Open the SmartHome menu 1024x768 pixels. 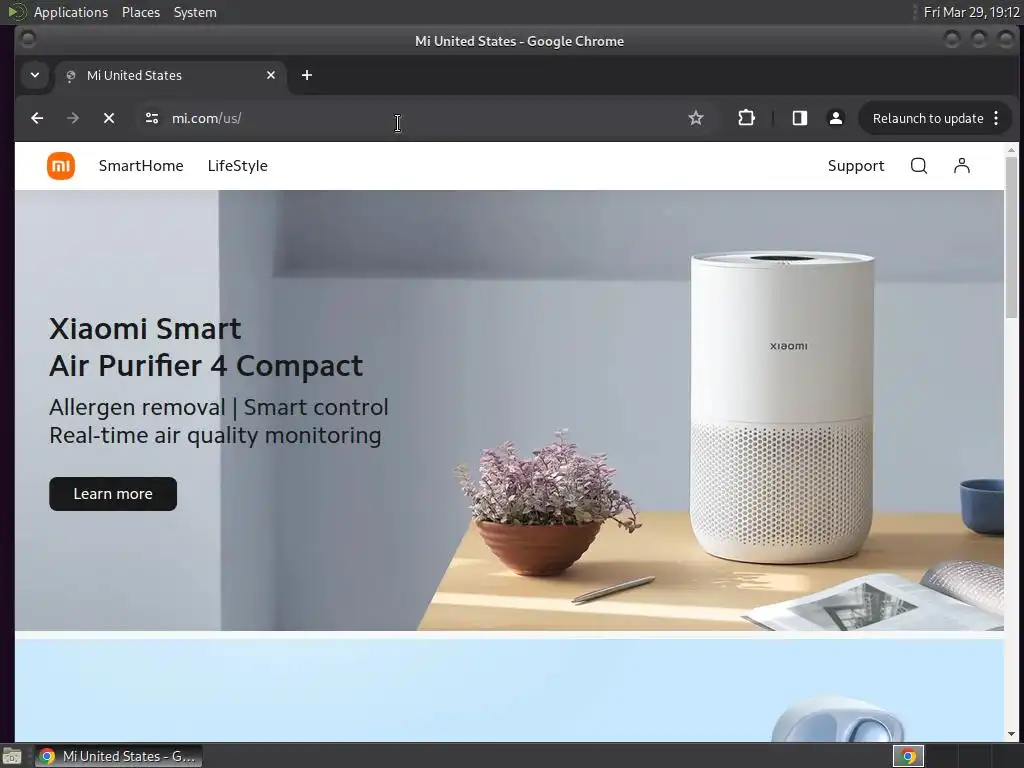pyautogui.click(x=141, y=166)
